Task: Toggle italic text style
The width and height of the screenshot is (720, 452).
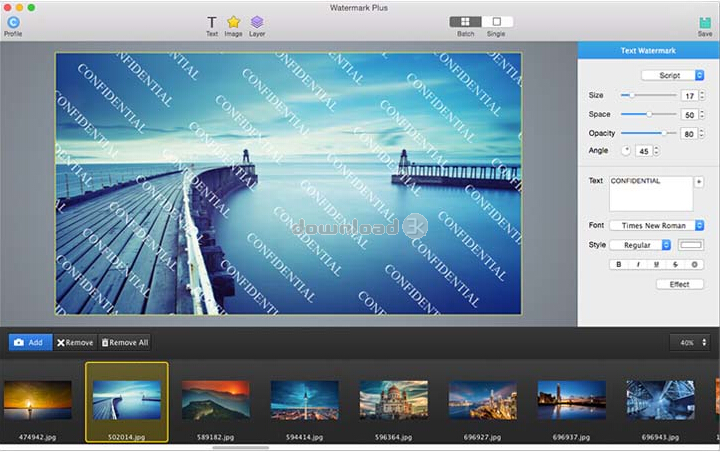Action: [x=637, y=264]
